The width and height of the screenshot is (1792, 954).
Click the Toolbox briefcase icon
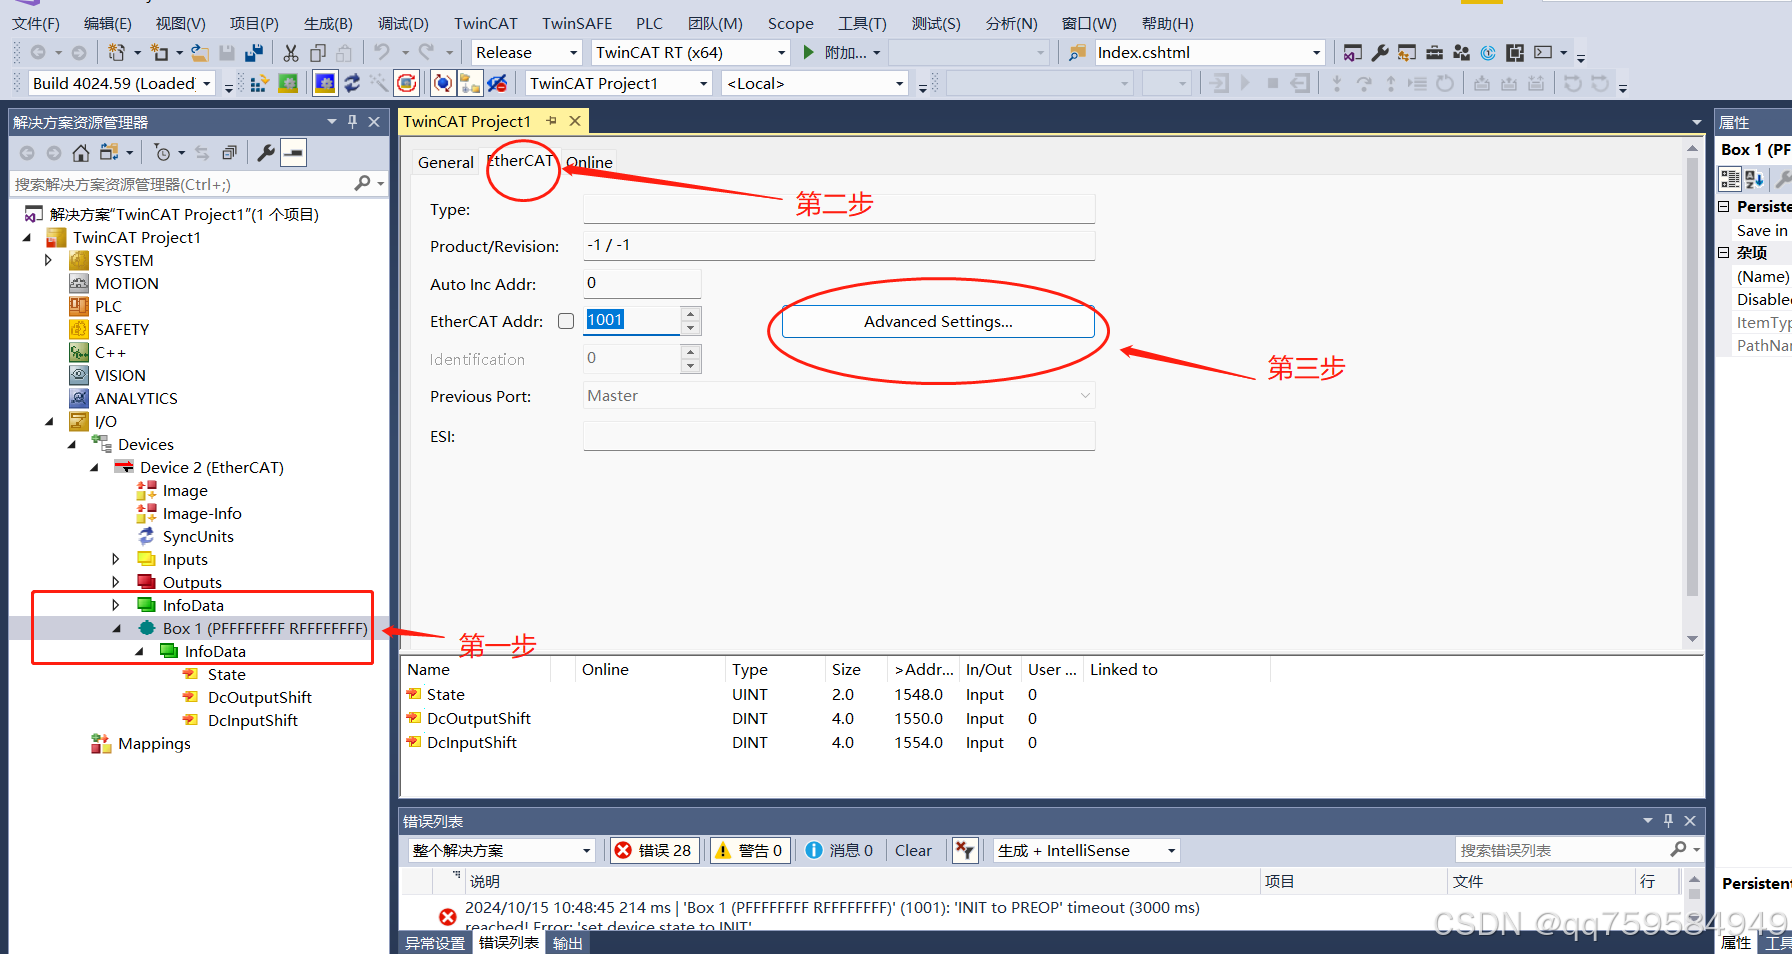[x=1434, y=53]
